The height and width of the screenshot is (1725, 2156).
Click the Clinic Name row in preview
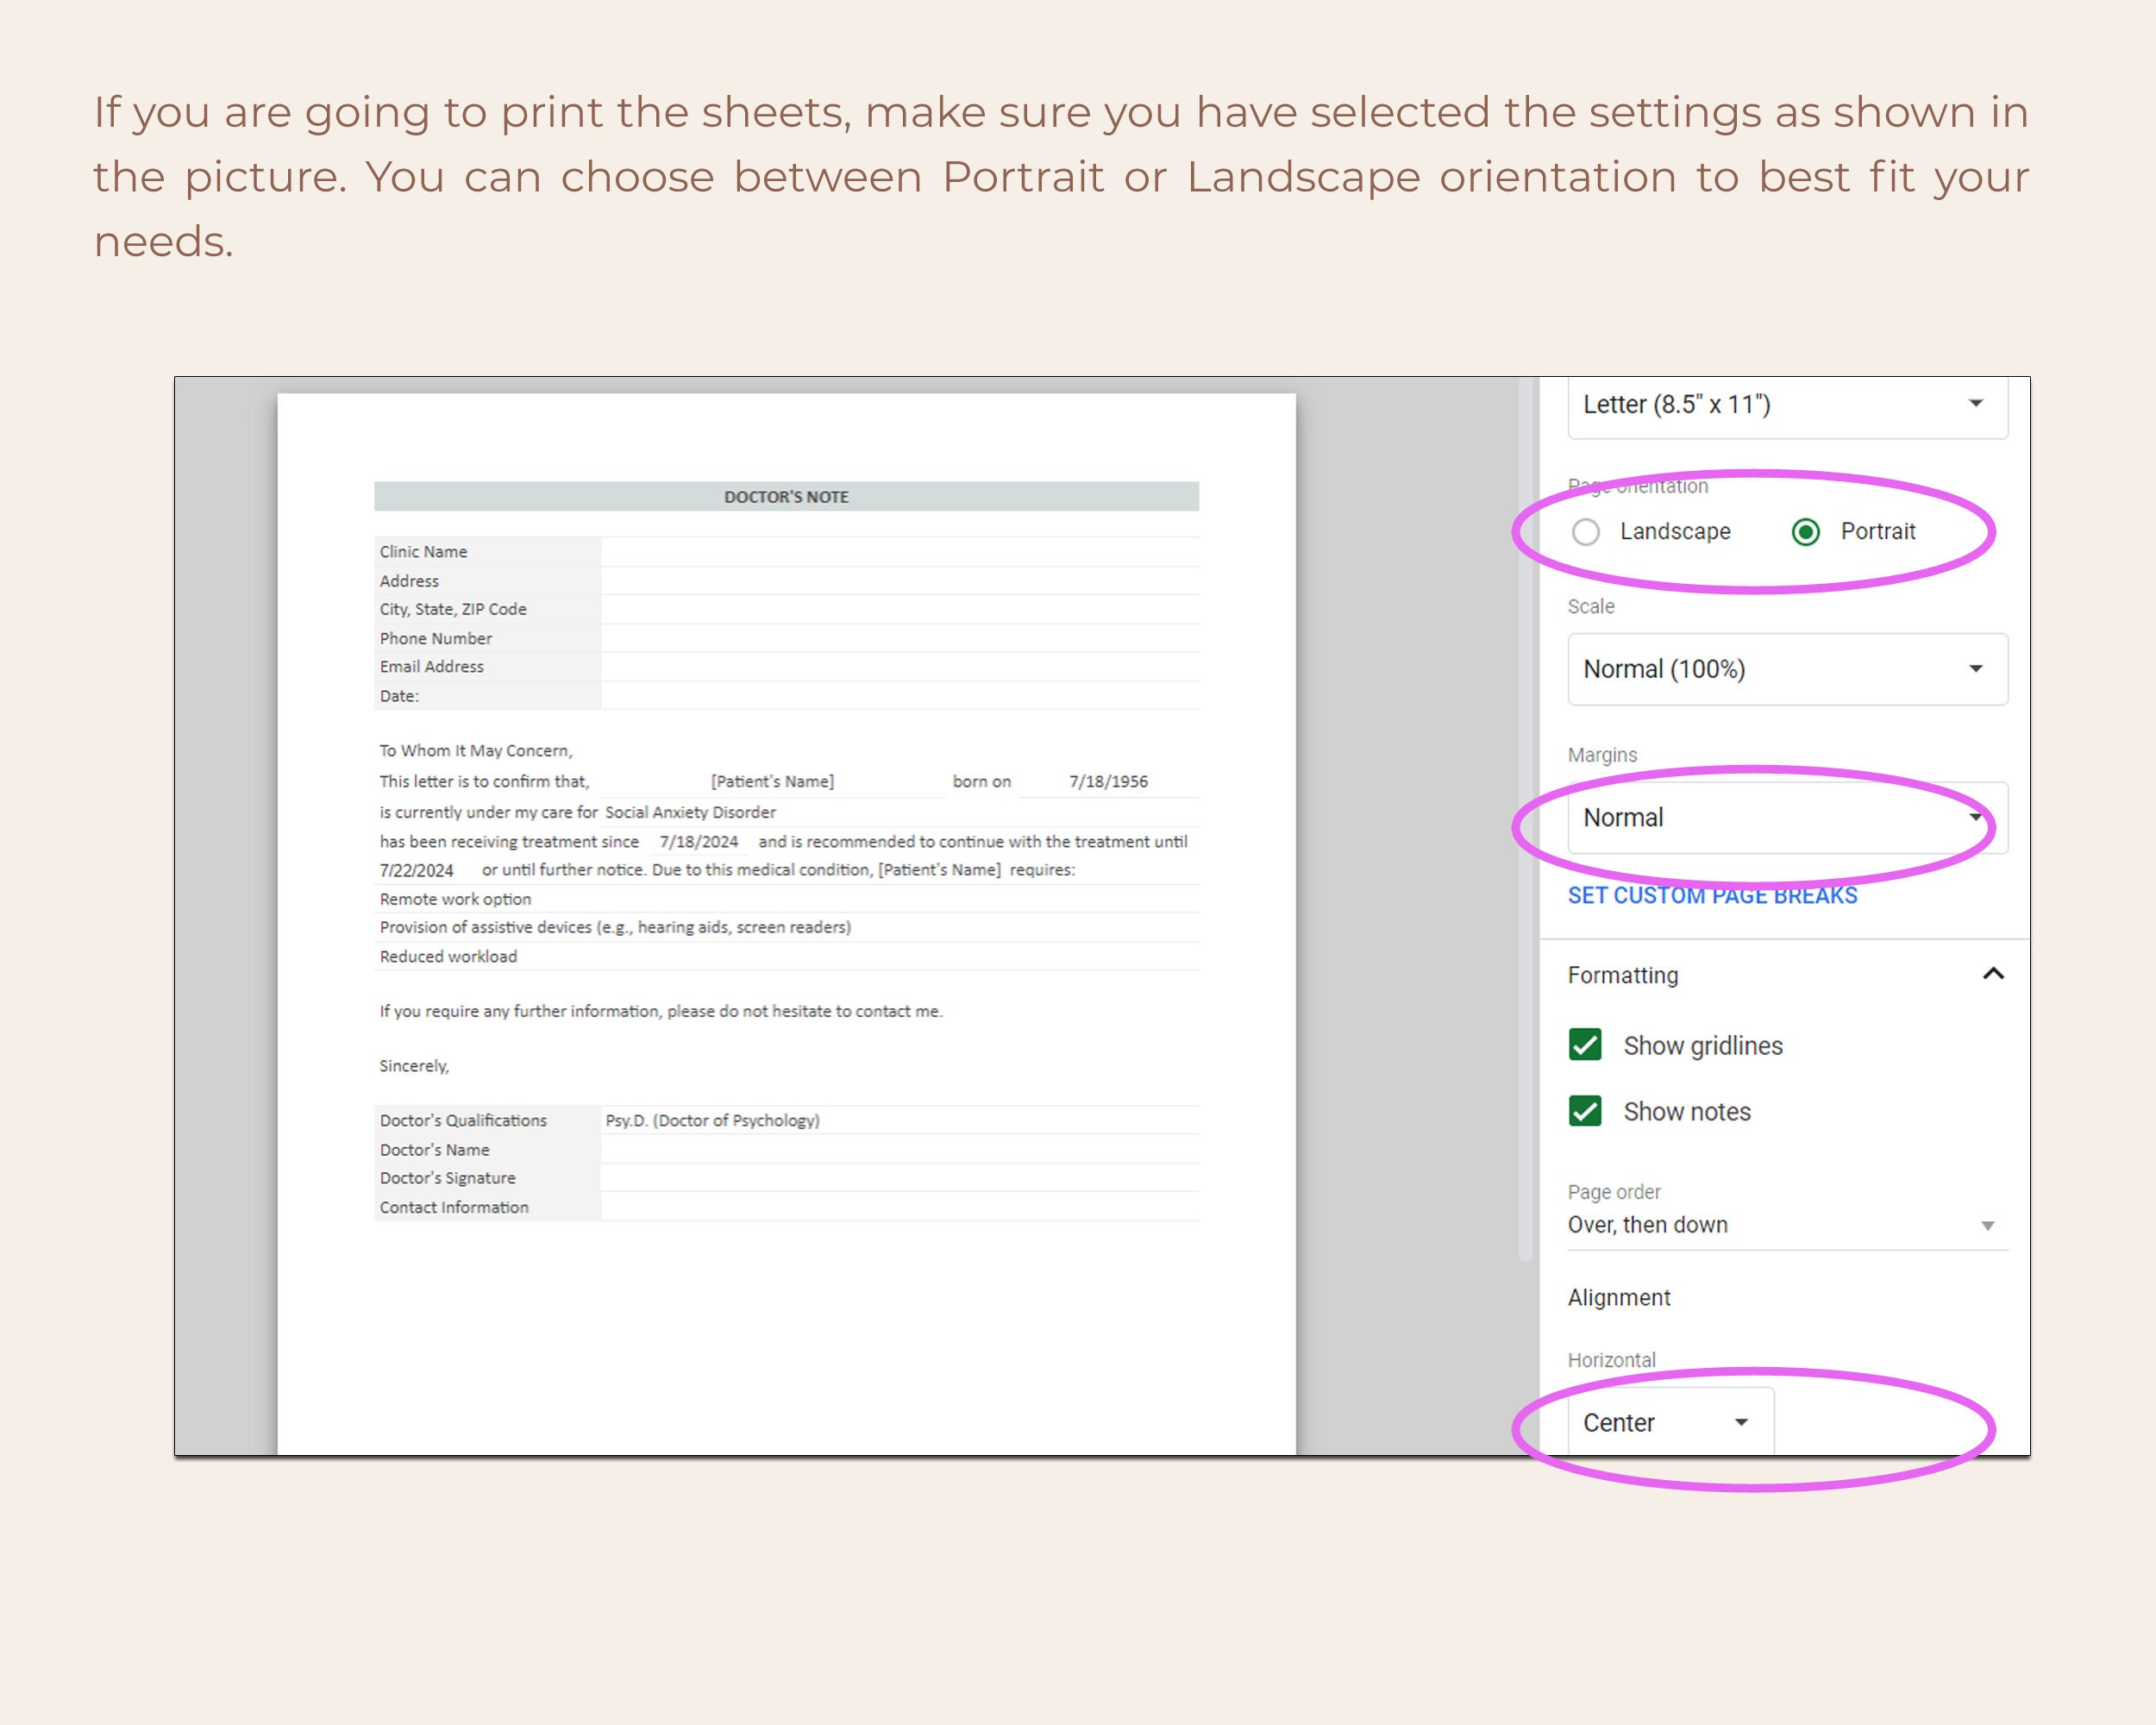point(787,552)
